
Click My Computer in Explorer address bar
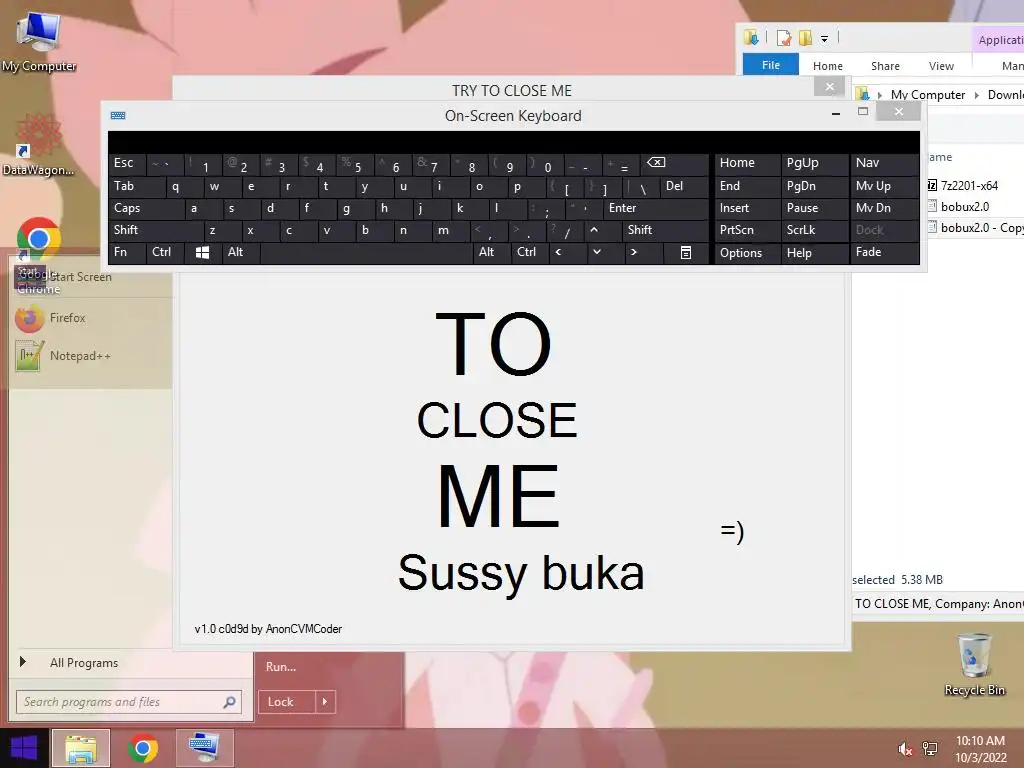tap(927, 95)
